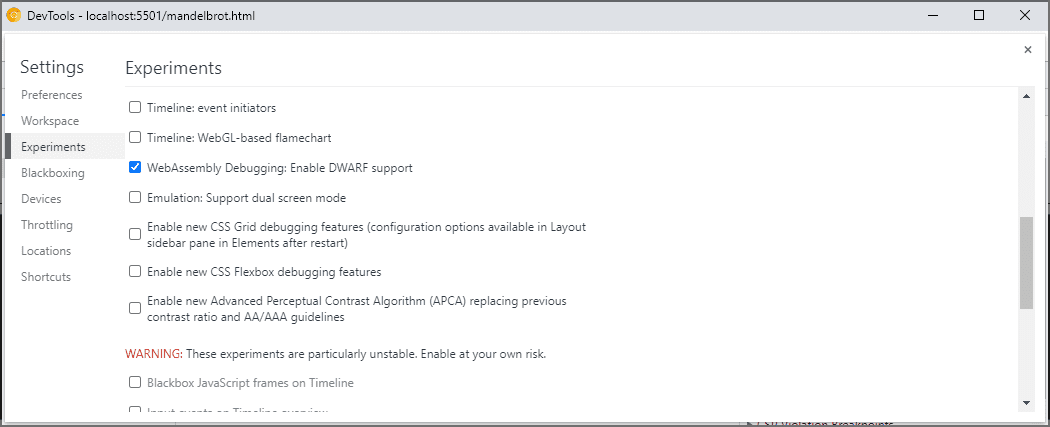Uncheck WebAssembly Debugging DWARF support
The width and height of the screenshot is (1050, 427).
[135, 168]
